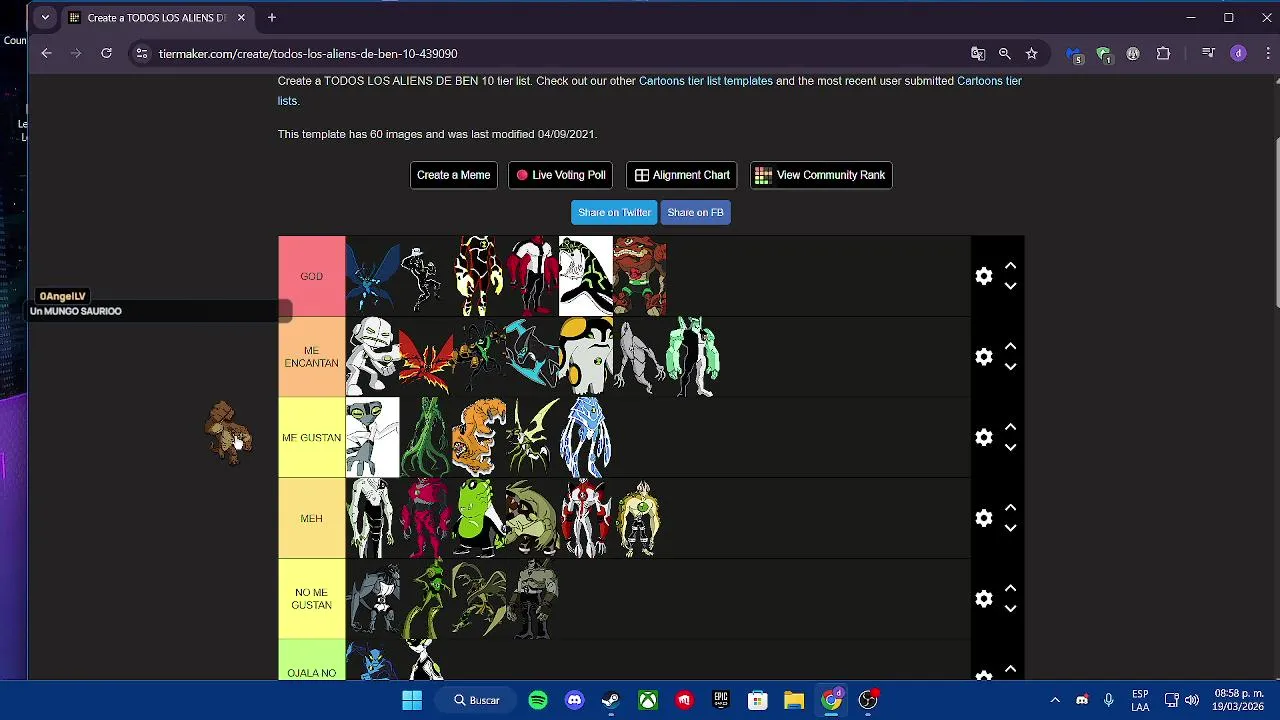Go back in browser history
The width and height of the screenshot is (1280, 720).
(x=46, y=53)
